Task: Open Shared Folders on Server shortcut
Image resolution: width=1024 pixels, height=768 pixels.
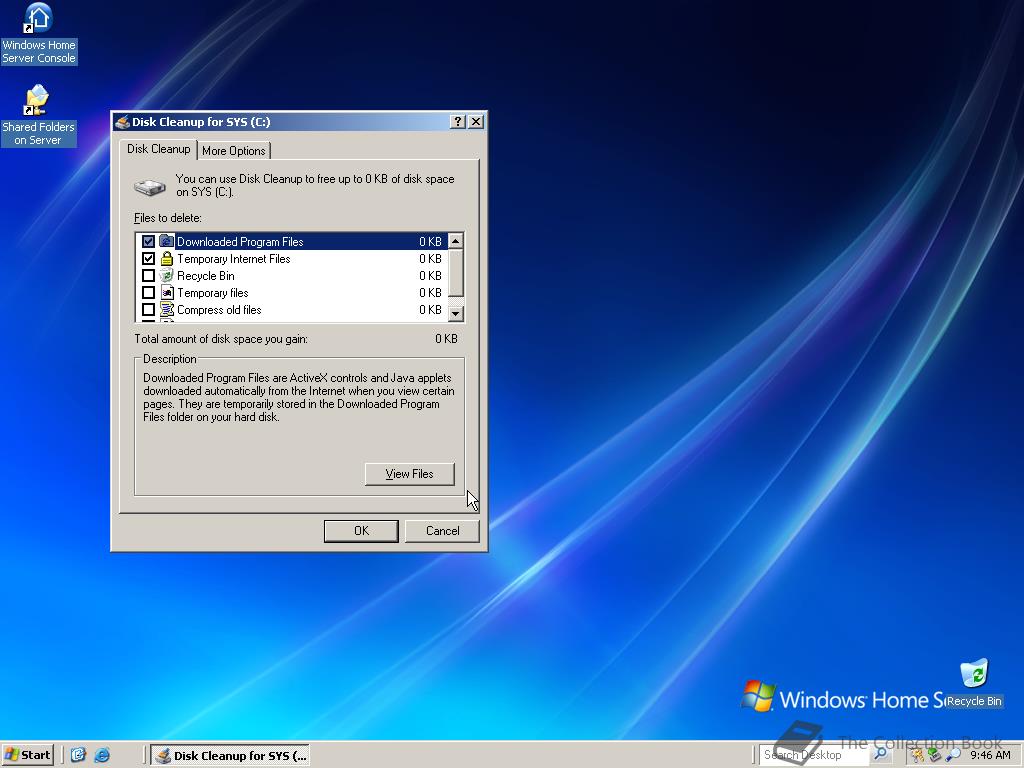Action: pyautogui.click(x=39, y=116)
